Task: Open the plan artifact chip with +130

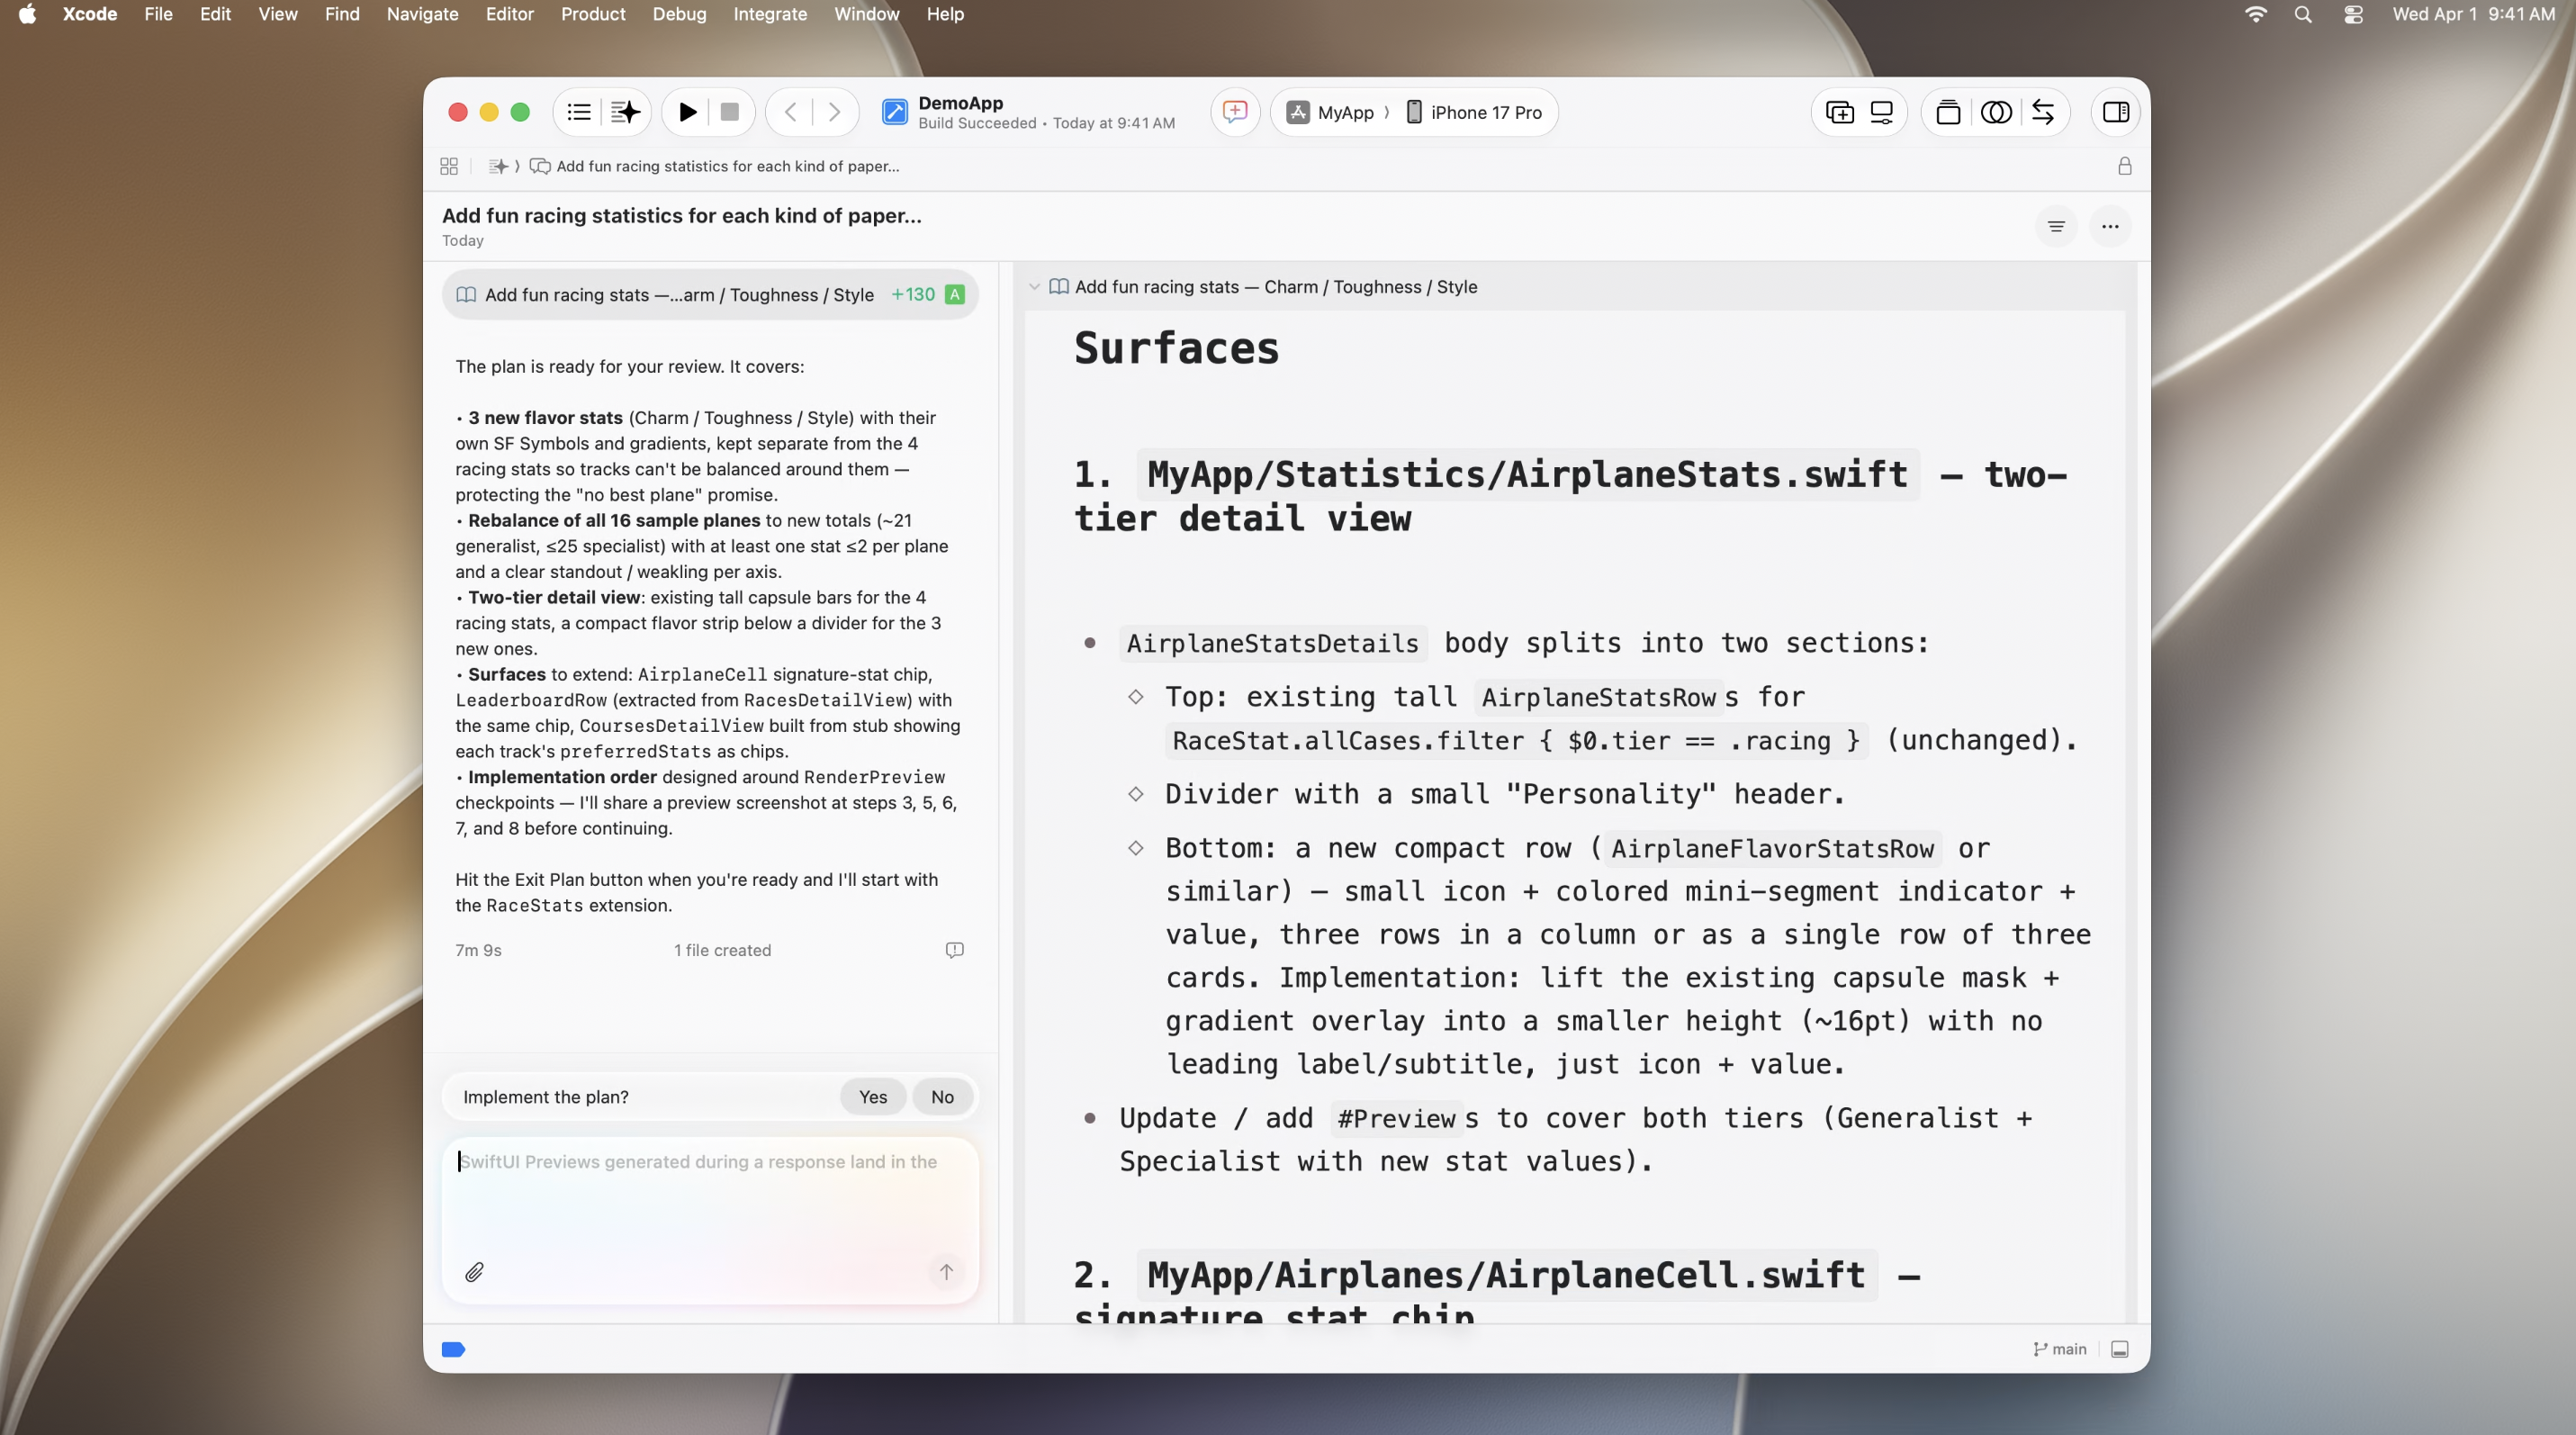Action: click(710, 294)
